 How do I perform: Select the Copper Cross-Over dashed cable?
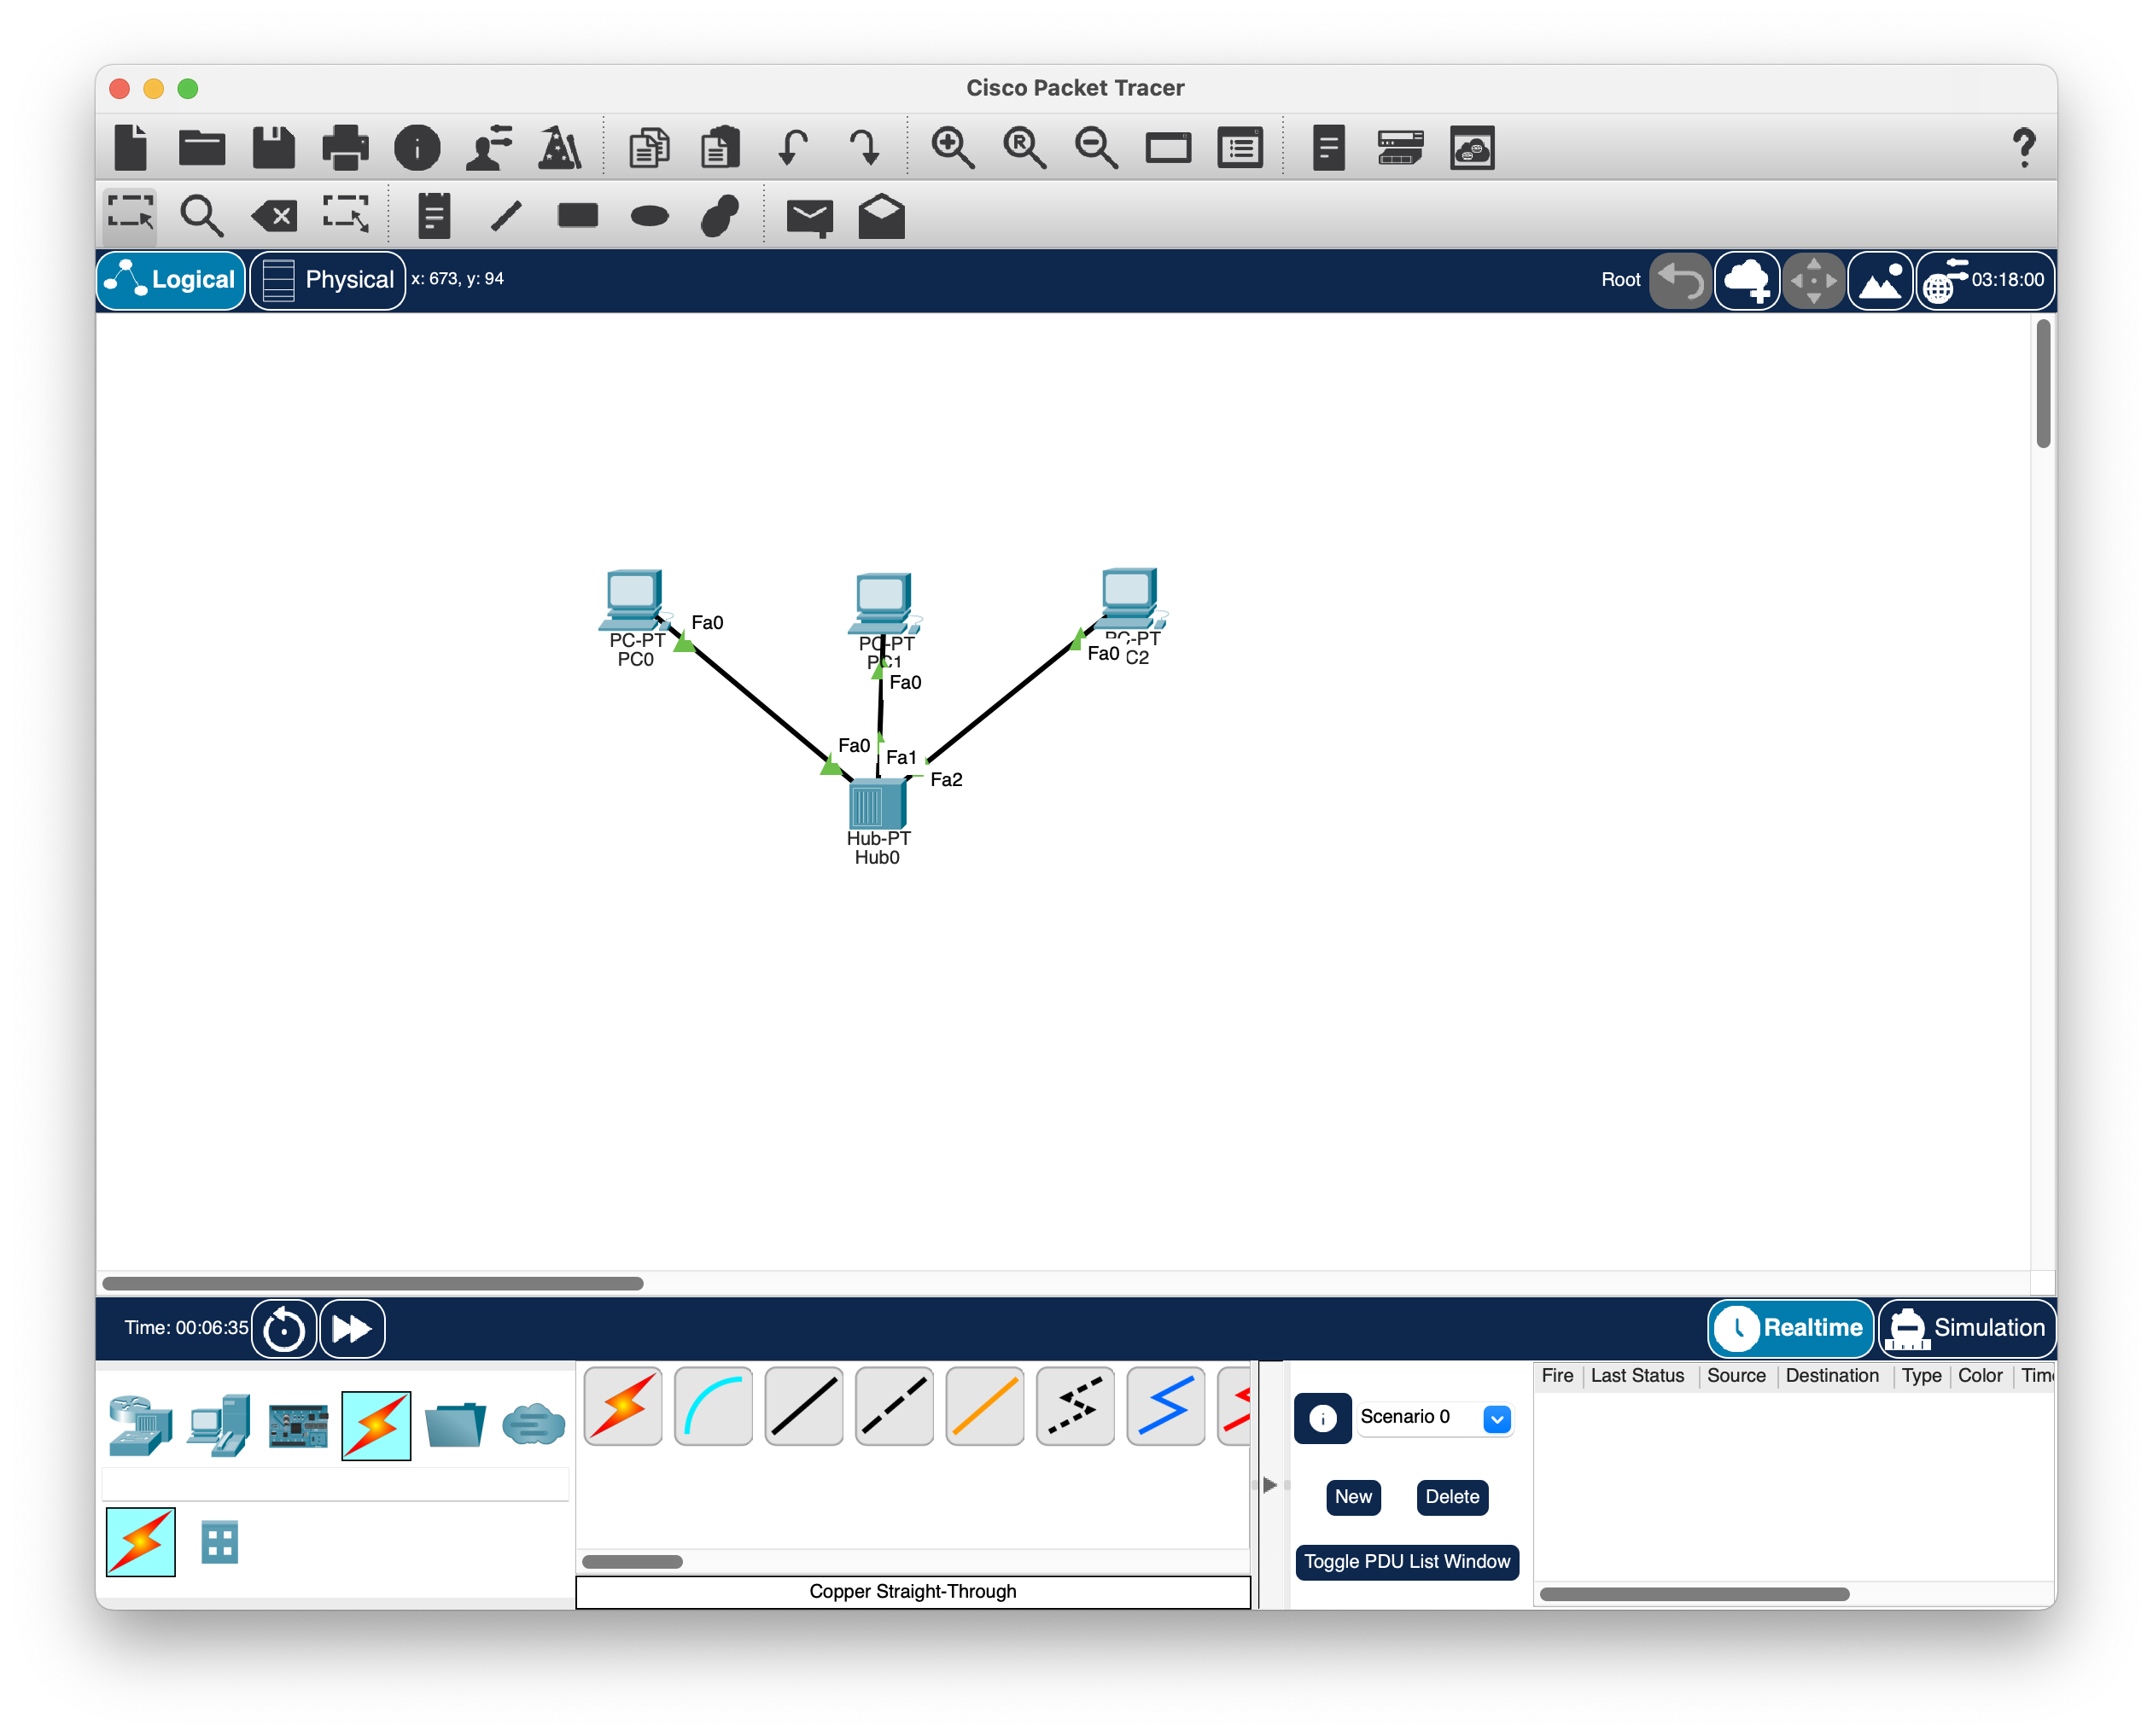coord(894,1405)
